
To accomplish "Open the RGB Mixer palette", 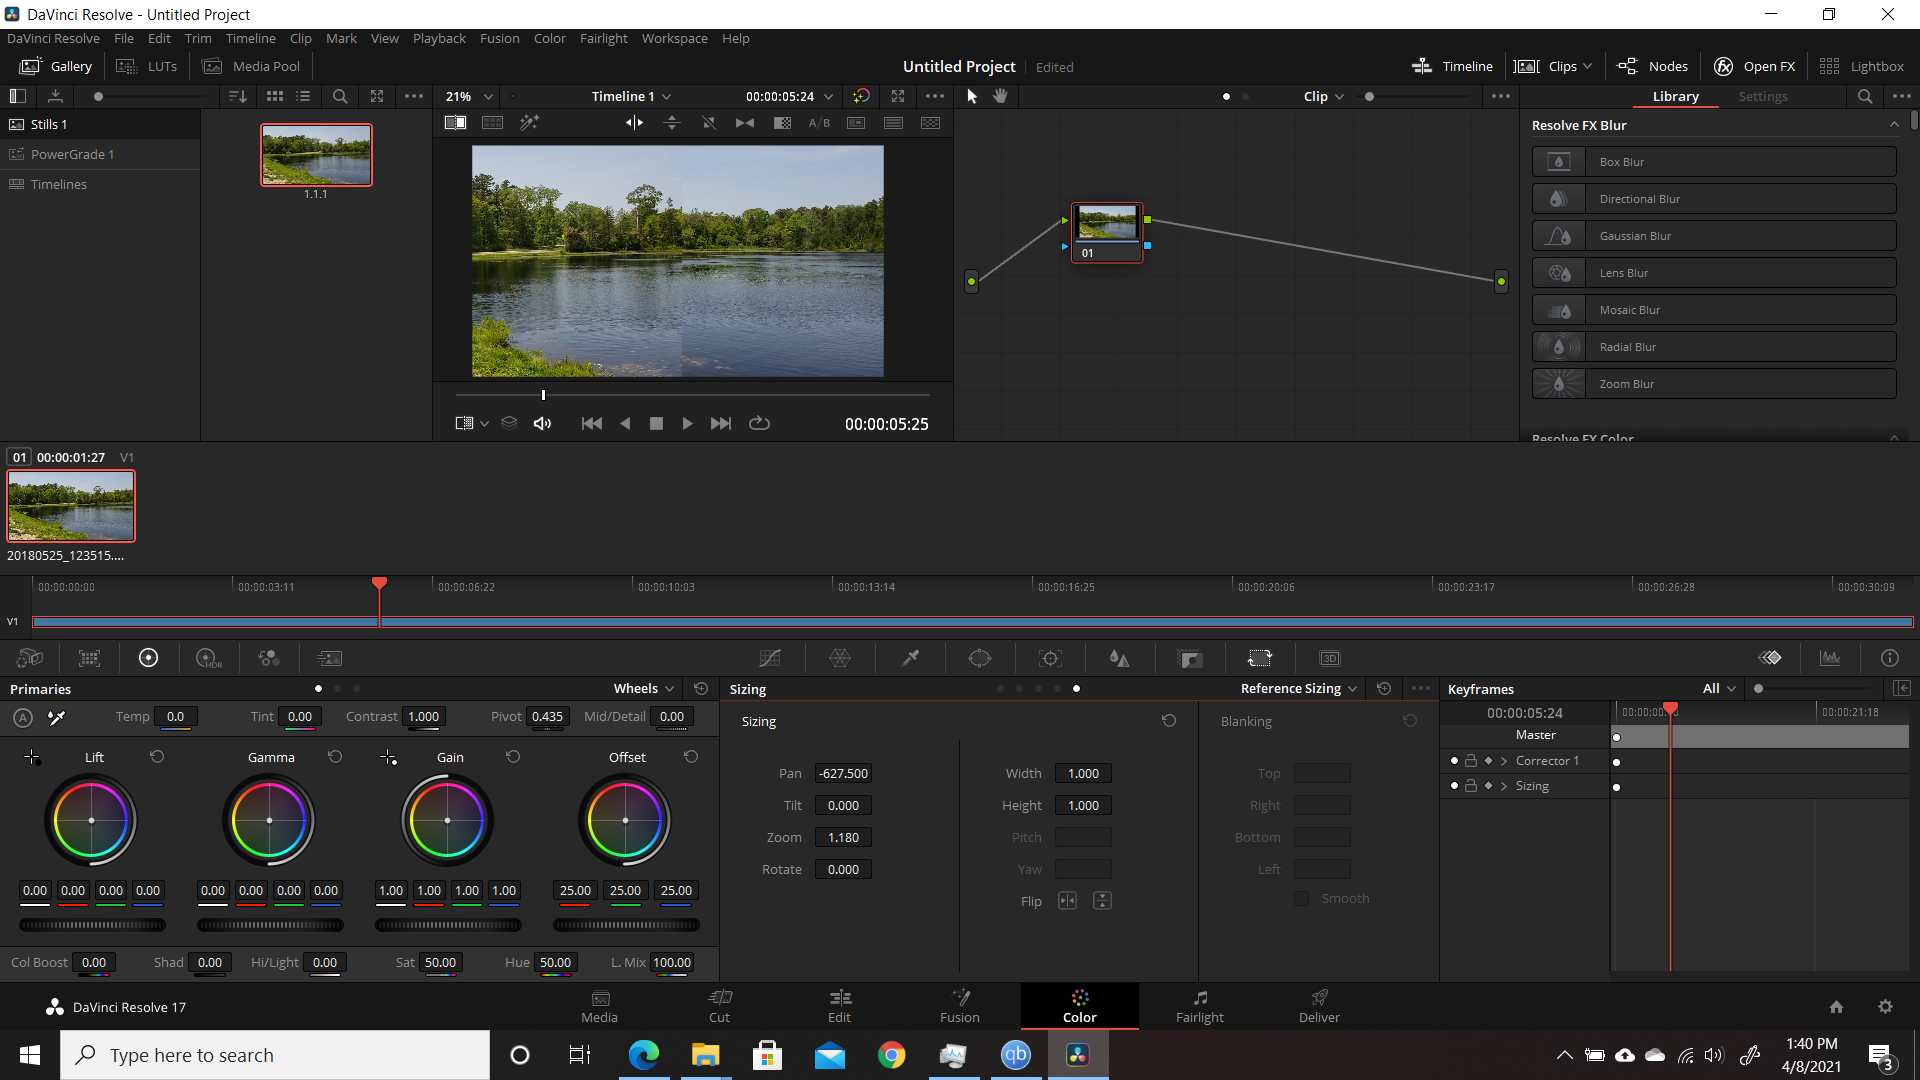I will 268,658.
